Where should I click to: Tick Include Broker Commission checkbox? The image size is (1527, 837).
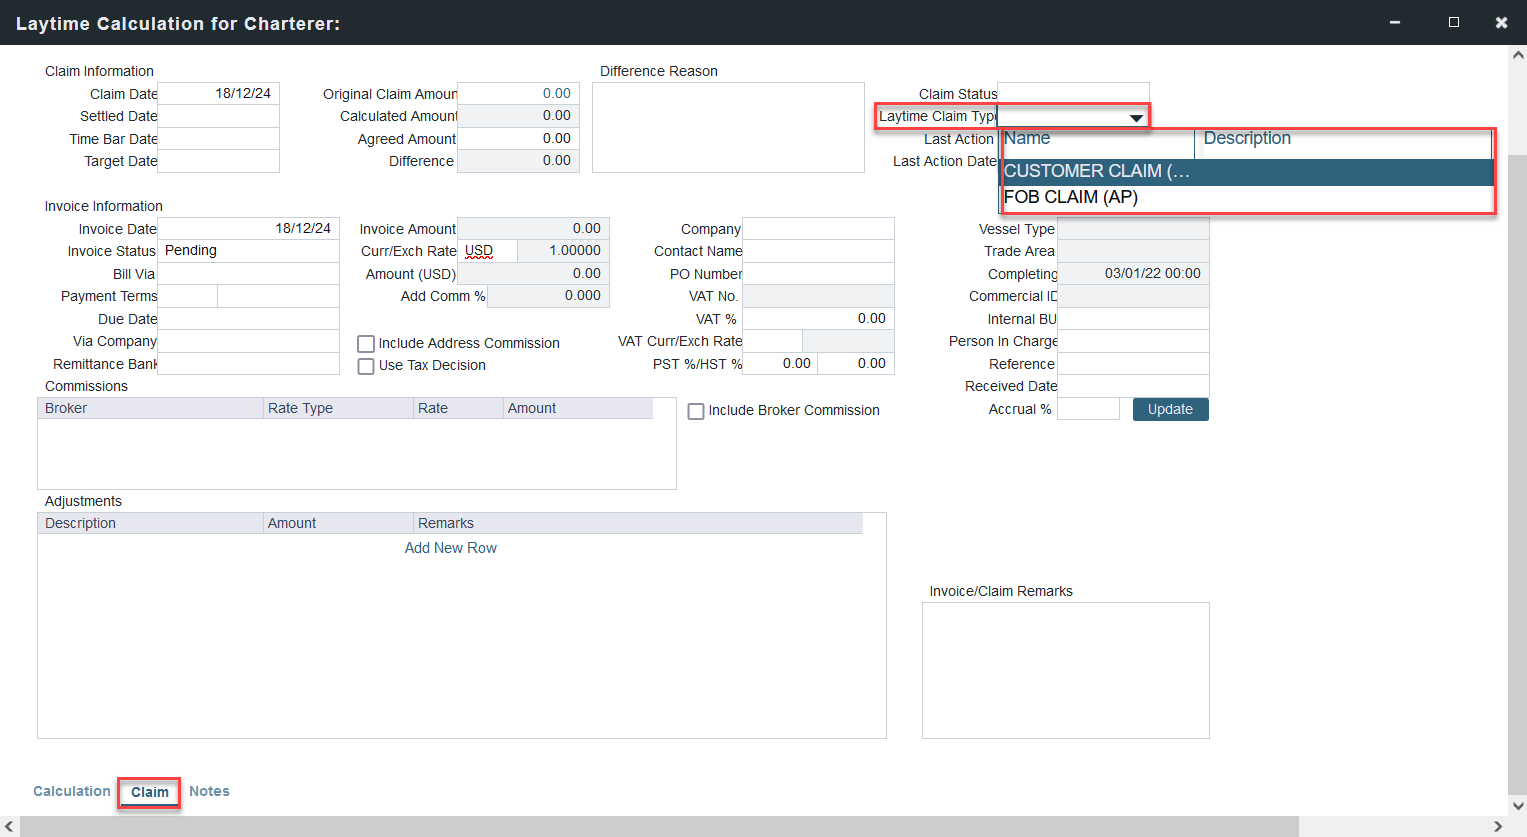(696, 411)
